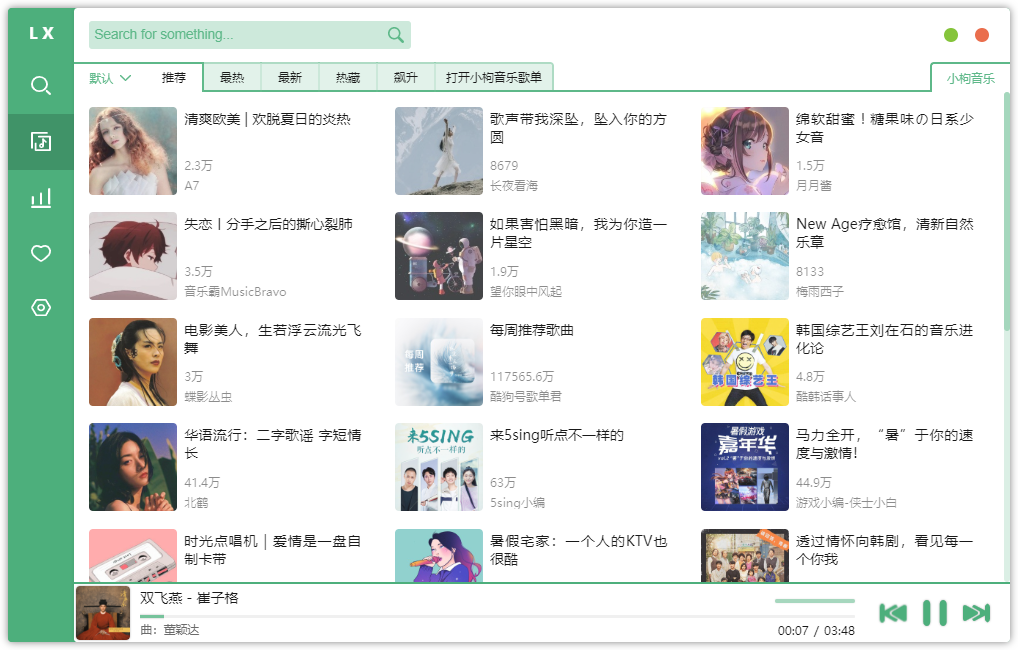Open the 每周推荐歌曲 playlist cover
The width and height of the screenshot is (1018, 650).
pyautogui.click(x=439, y=361)
